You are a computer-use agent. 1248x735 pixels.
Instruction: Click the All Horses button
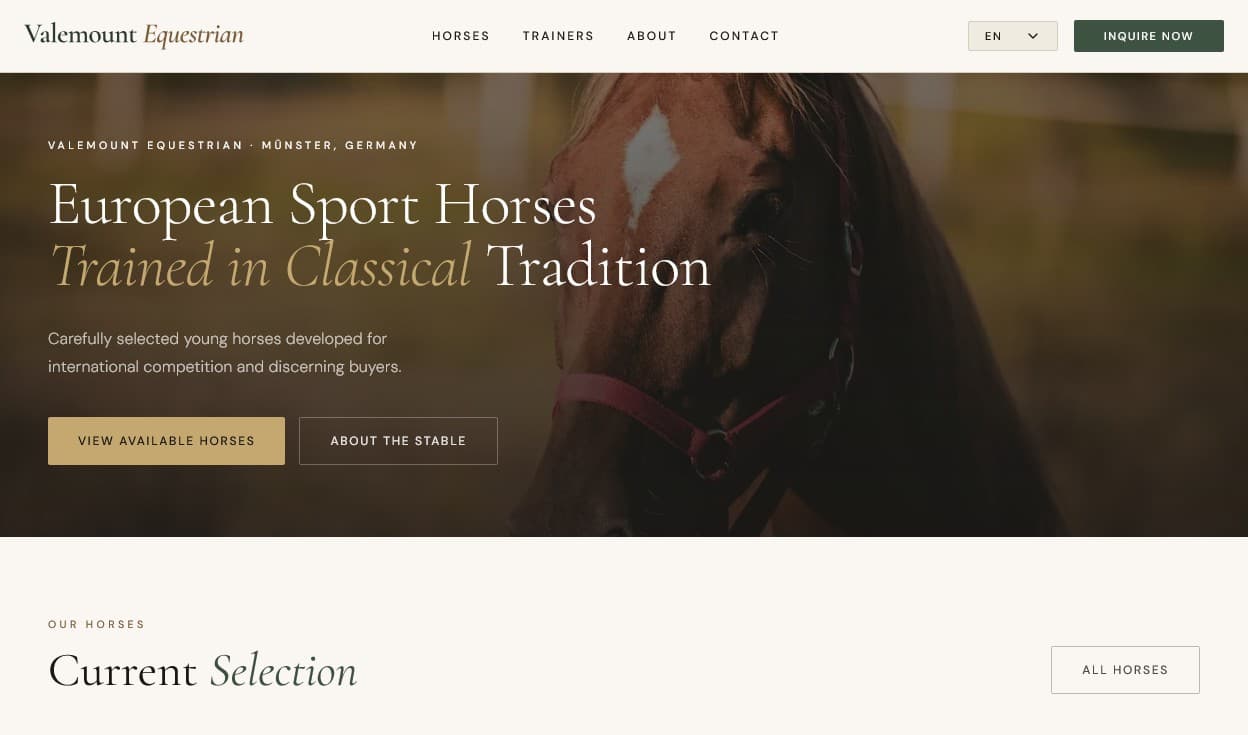[x=1125, y=670]
